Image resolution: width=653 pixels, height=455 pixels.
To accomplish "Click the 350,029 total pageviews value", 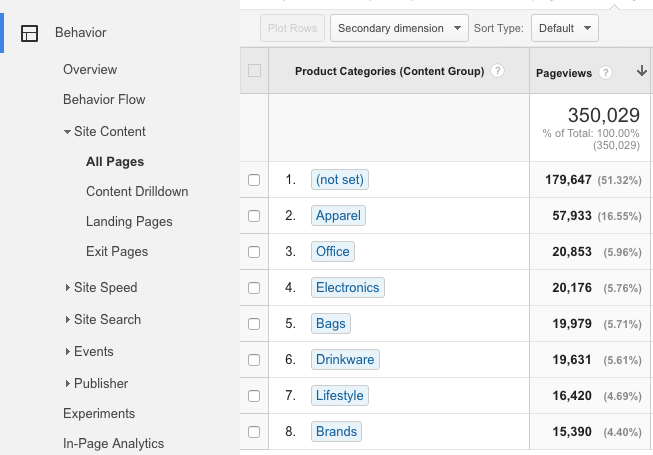I will (603, 115).
